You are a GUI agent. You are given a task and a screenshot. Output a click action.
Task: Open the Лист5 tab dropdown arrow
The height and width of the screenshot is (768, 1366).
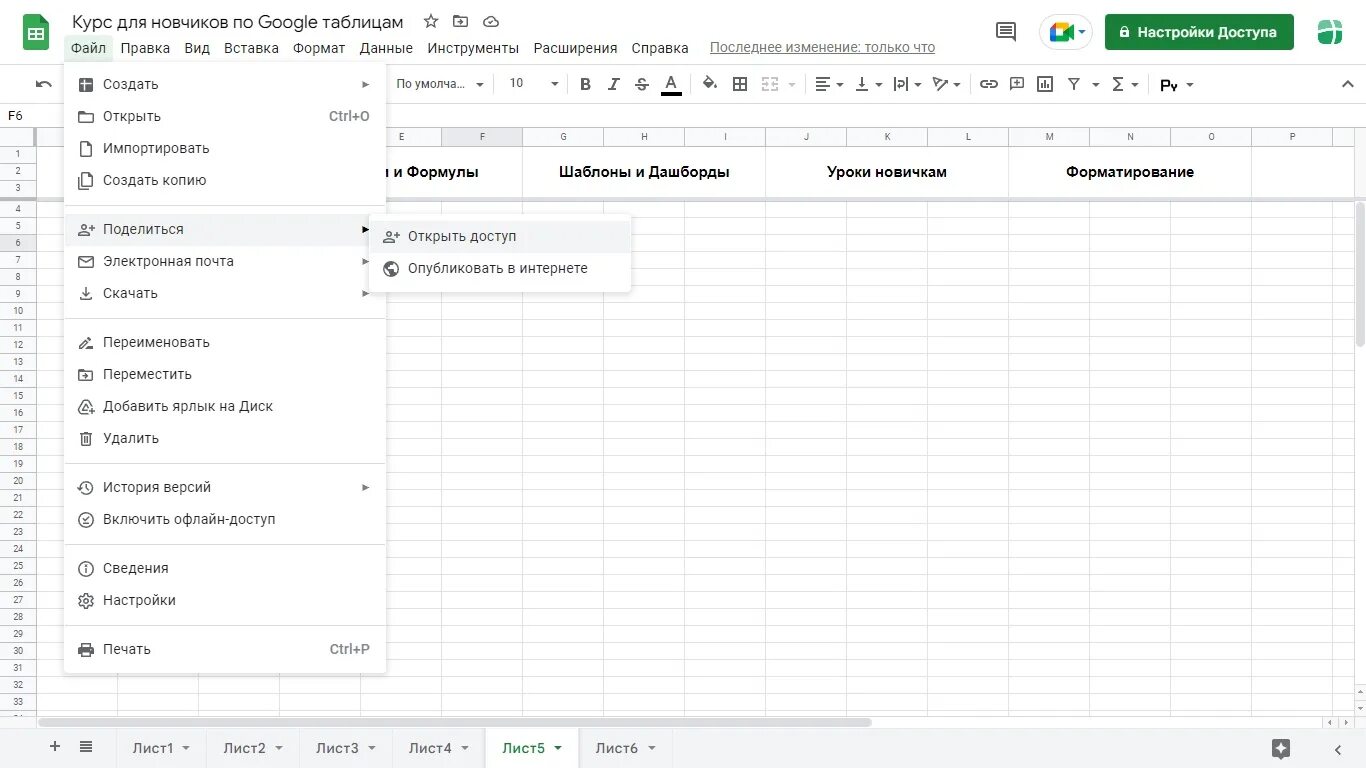pyautogui.click(x=558, y=748)
